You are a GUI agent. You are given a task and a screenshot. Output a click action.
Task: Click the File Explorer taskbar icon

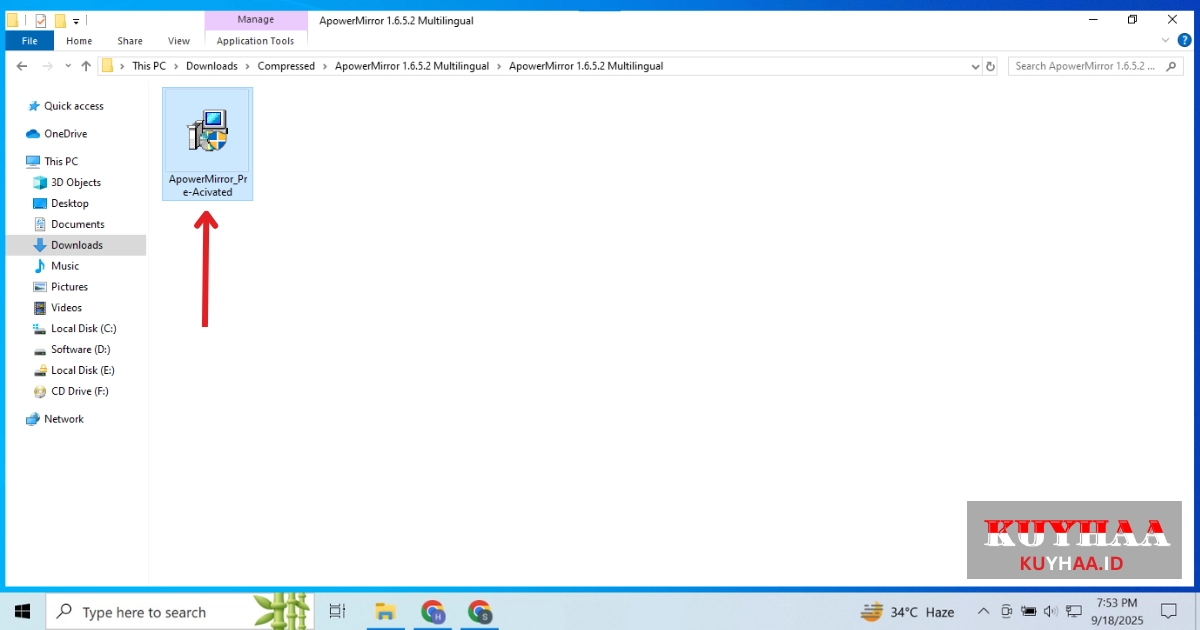point(385,611)
